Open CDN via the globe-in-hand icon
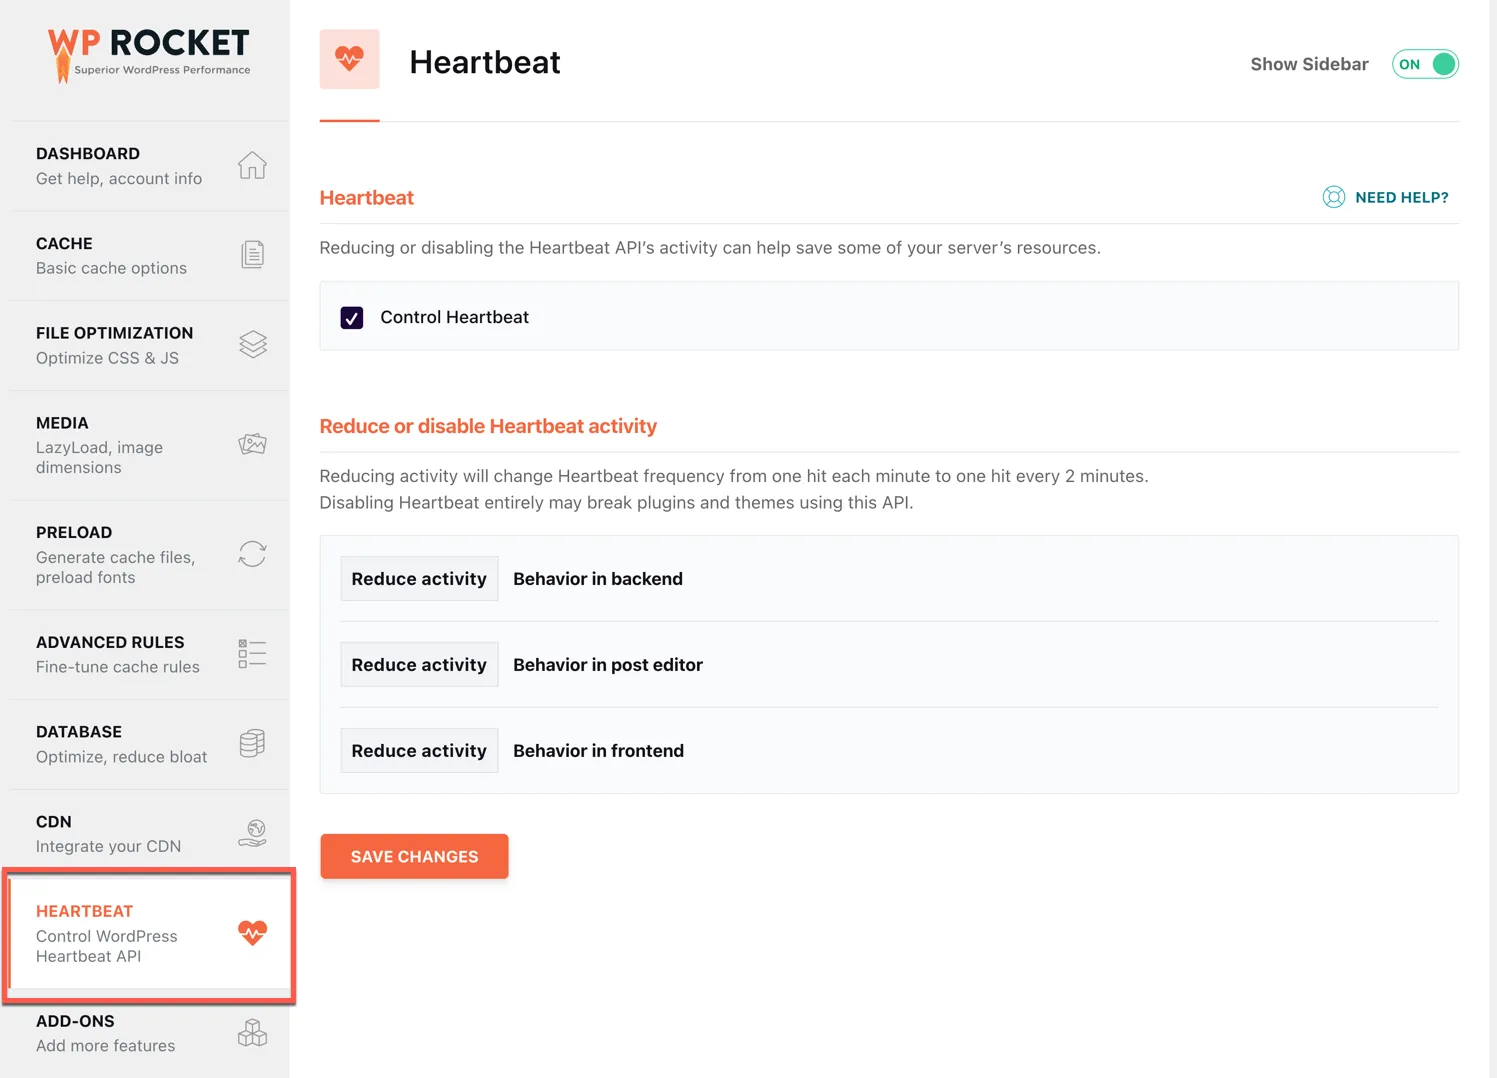 click(252, 832)
